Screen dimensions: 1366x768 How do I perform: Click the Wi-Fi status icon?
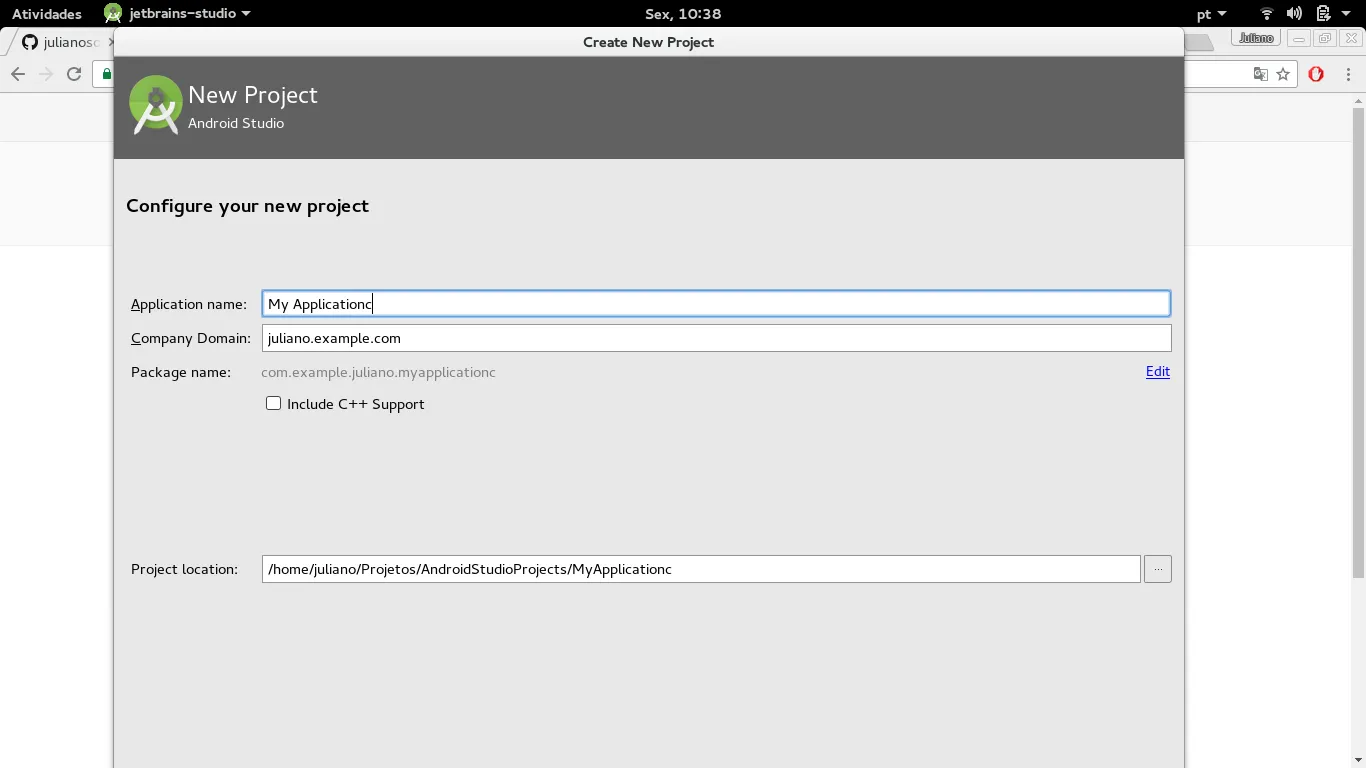tap(1267, 14)
